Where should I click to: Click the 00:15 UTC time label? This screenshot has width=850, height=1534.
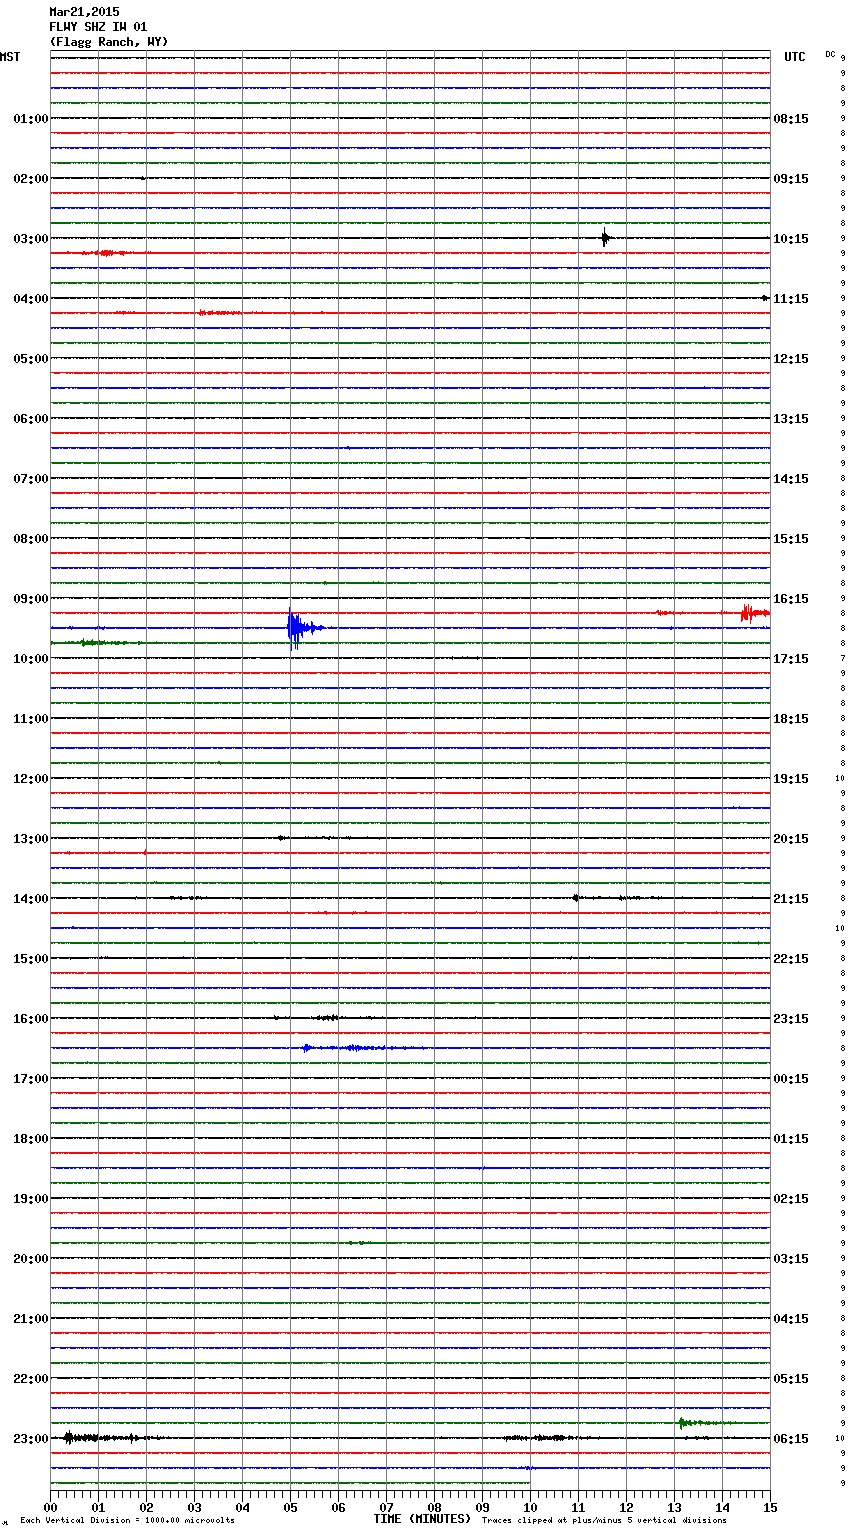point(791,1079)
